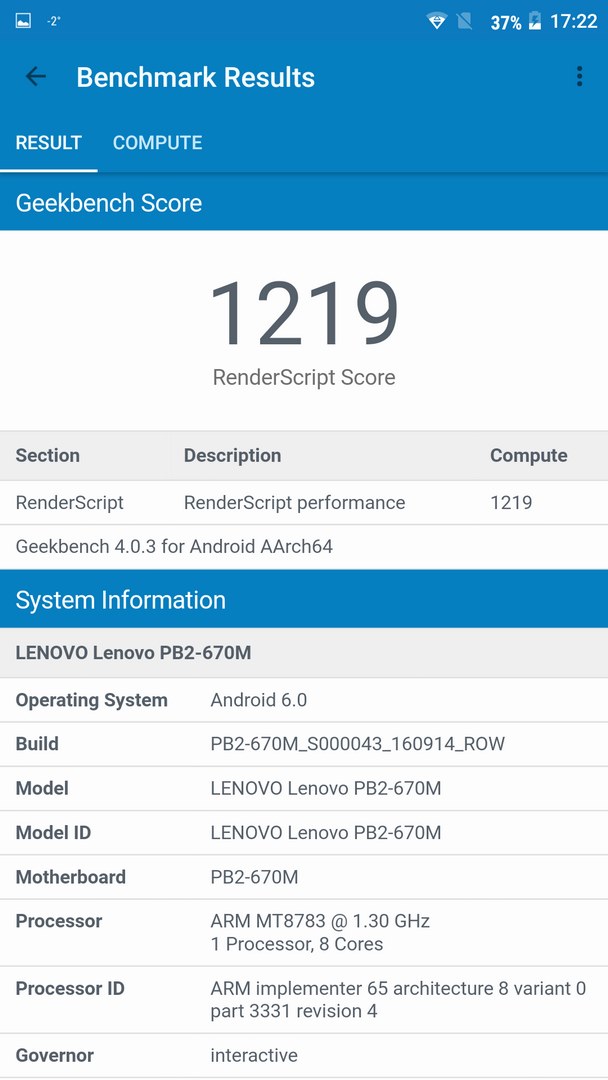Tap the Governor label
Image resolution: width=608 pixels, height=1080 pixels.
pos(54,1055)
